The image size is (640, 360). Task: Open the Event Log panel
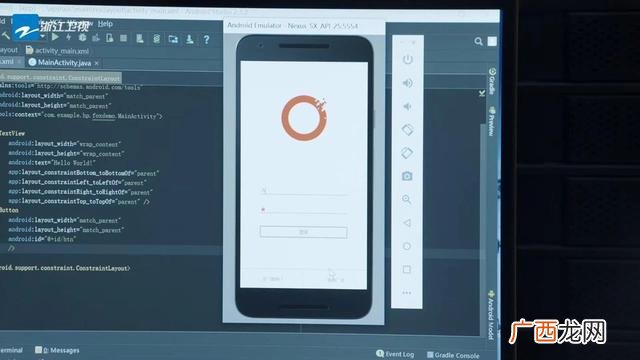pos(395,354)
